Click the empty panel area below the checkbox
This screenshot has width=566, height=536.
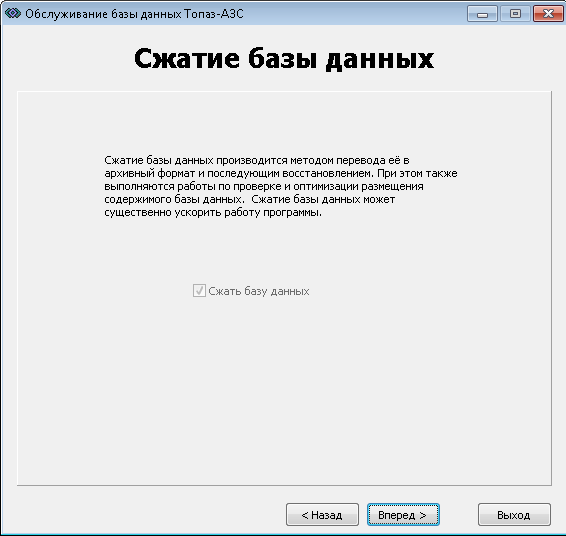point(284,390)
